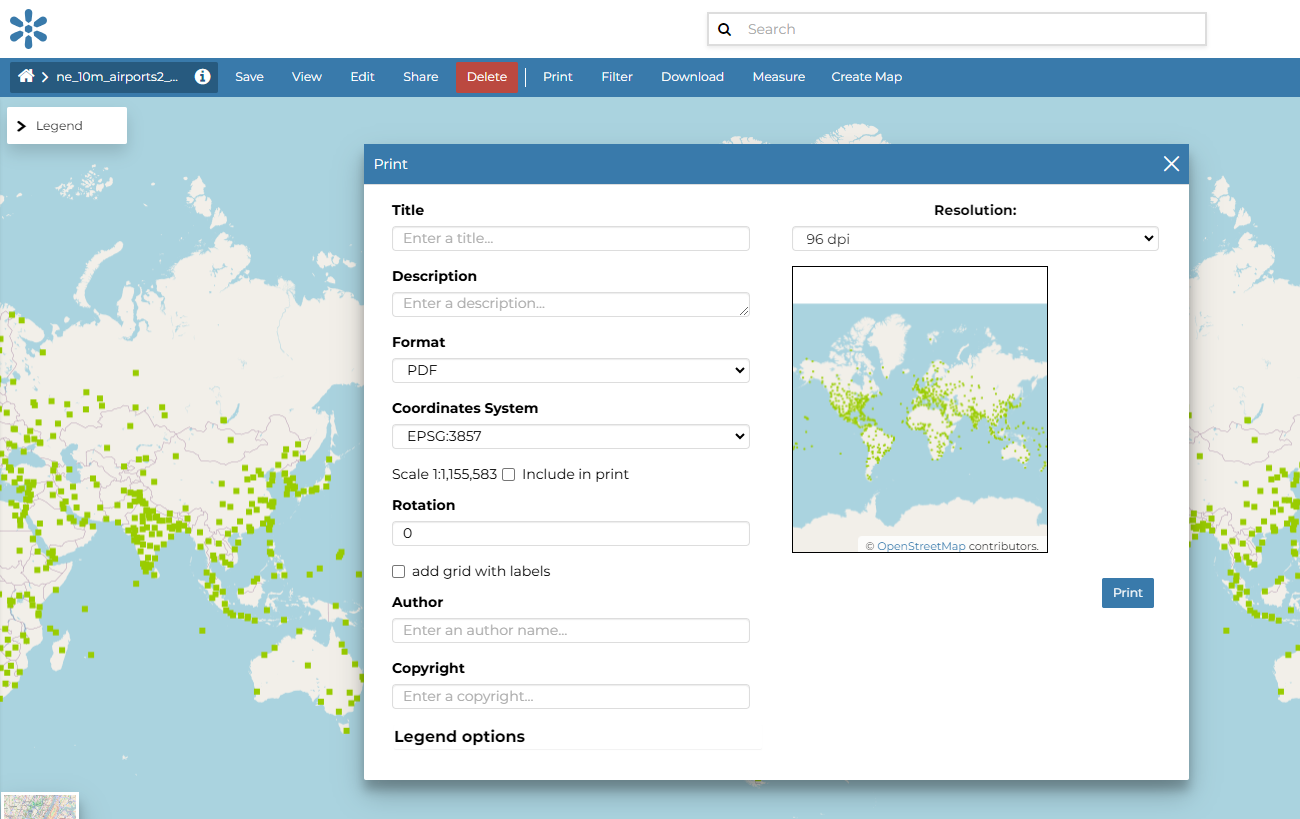Focus the Title input field
Viewport: 1300px width, 819px height.
pyautogui.click(x=570, y=239)
